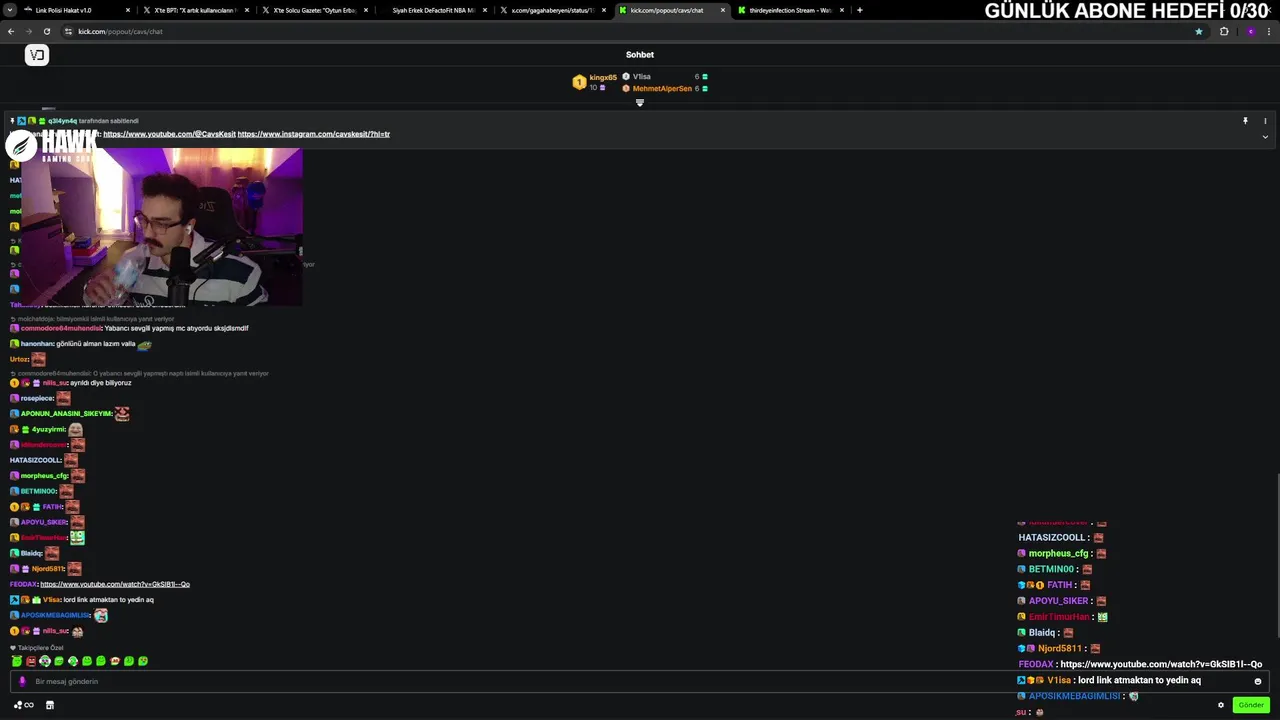The image size is (1280, 720).
Task: Open the shop icon below message box
Action: 50,705
